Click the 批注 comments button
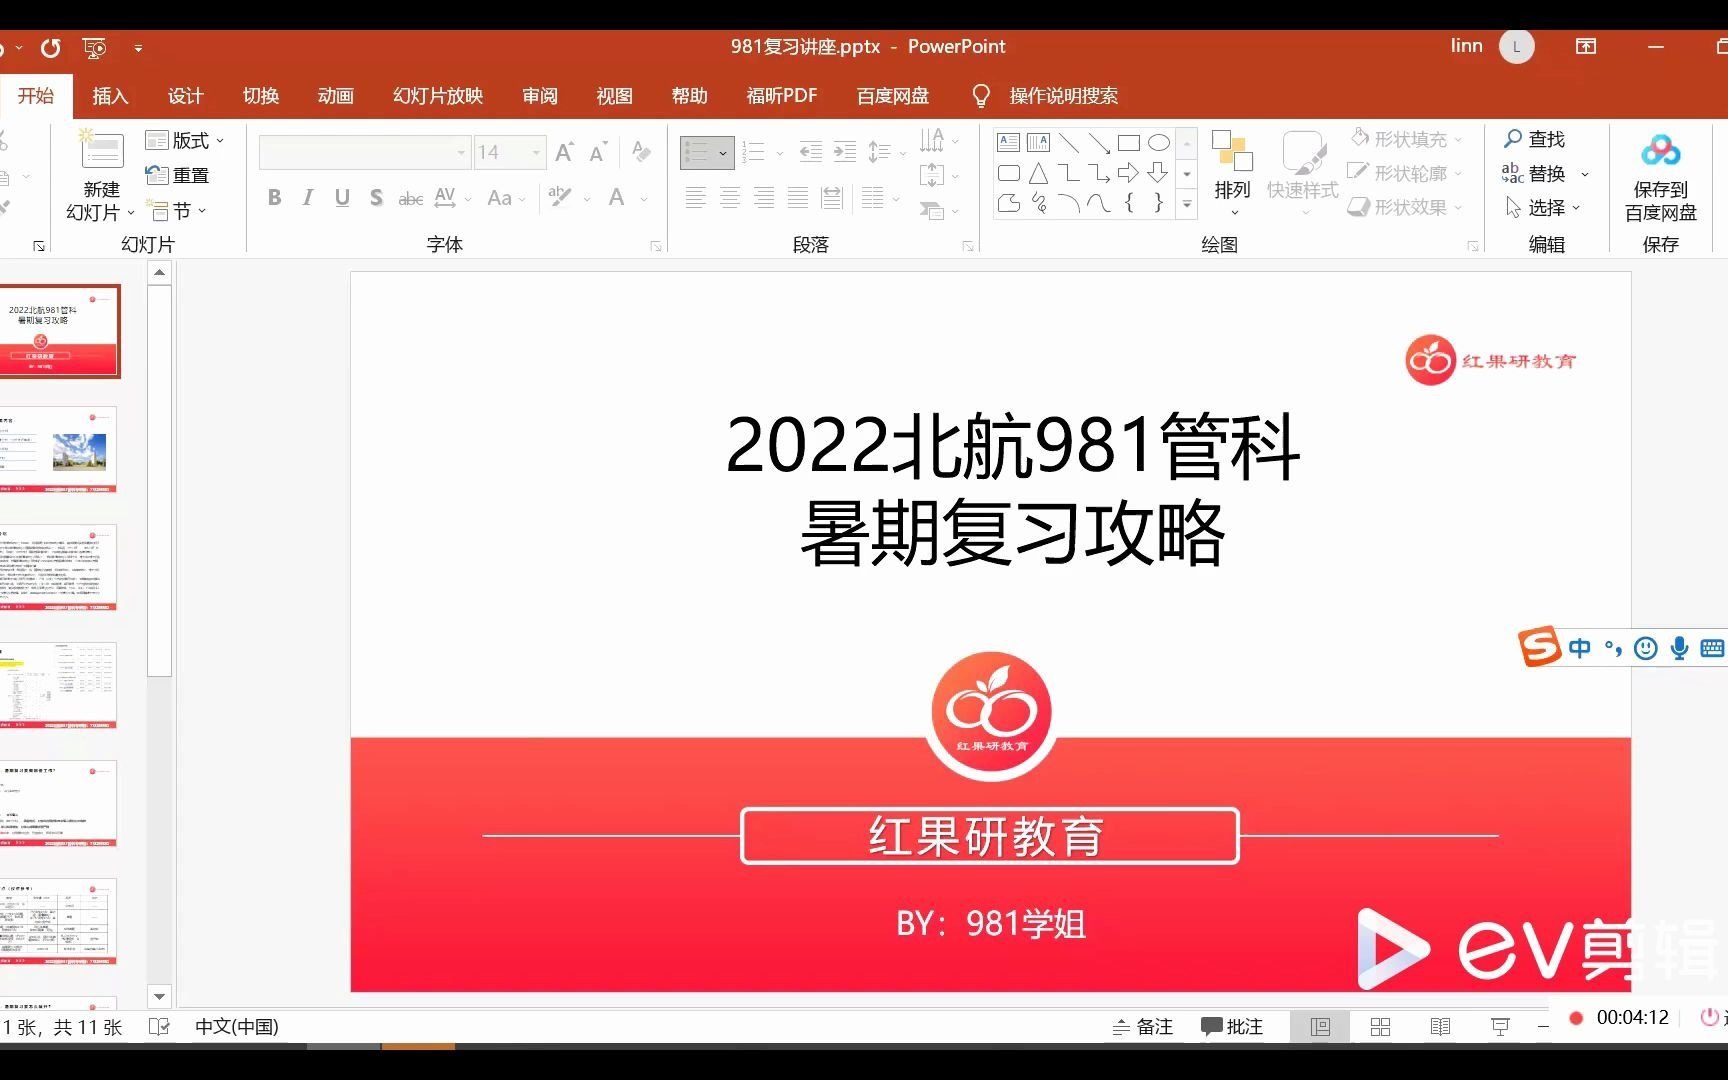 (1232, 1027)
